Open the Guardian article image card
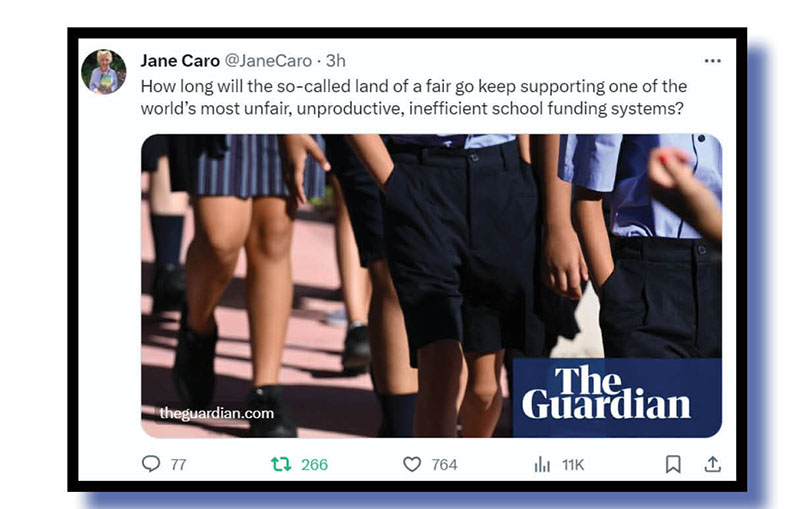The width and height of the screenshot is (794, 509). click(x=431, y=286)
